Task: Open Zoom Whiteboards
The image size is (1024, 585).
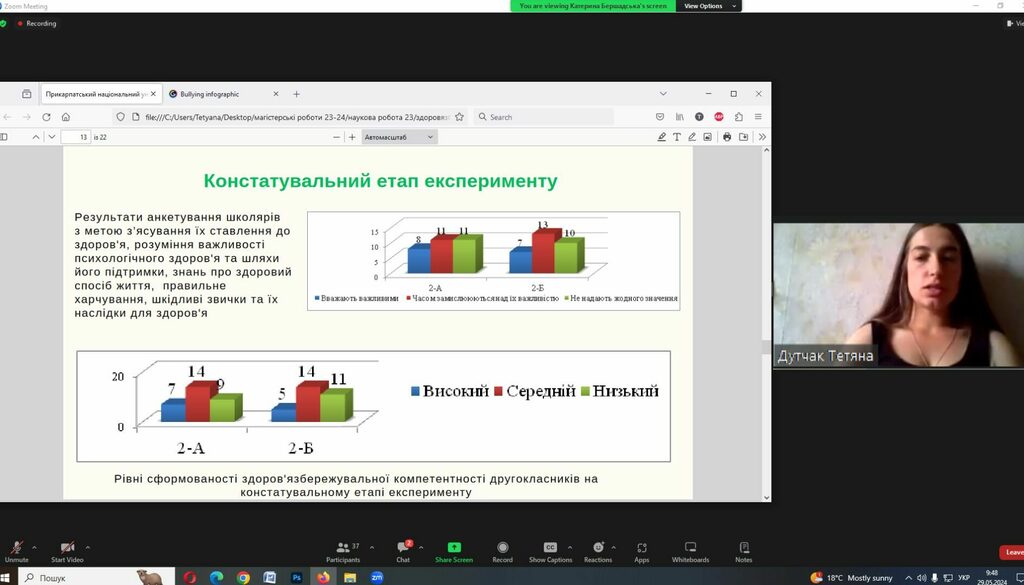Action: point(690,548)
